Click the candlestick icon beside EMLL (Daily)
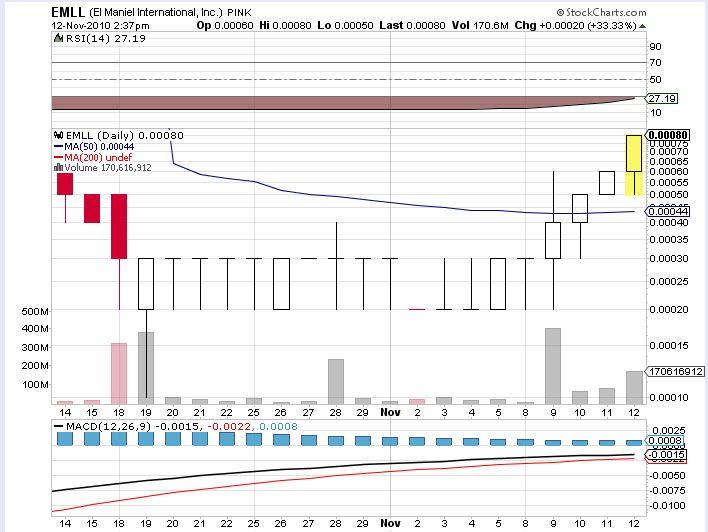 point(58,135)
